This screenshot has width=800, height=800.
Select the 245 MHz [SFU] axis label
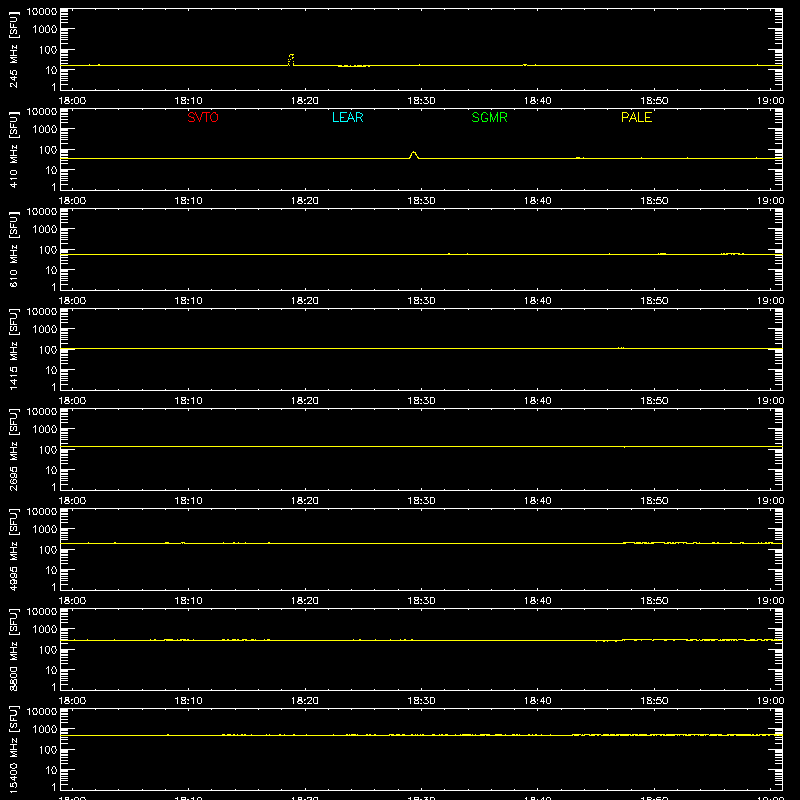pyautogui.click(x=13, y=49)
